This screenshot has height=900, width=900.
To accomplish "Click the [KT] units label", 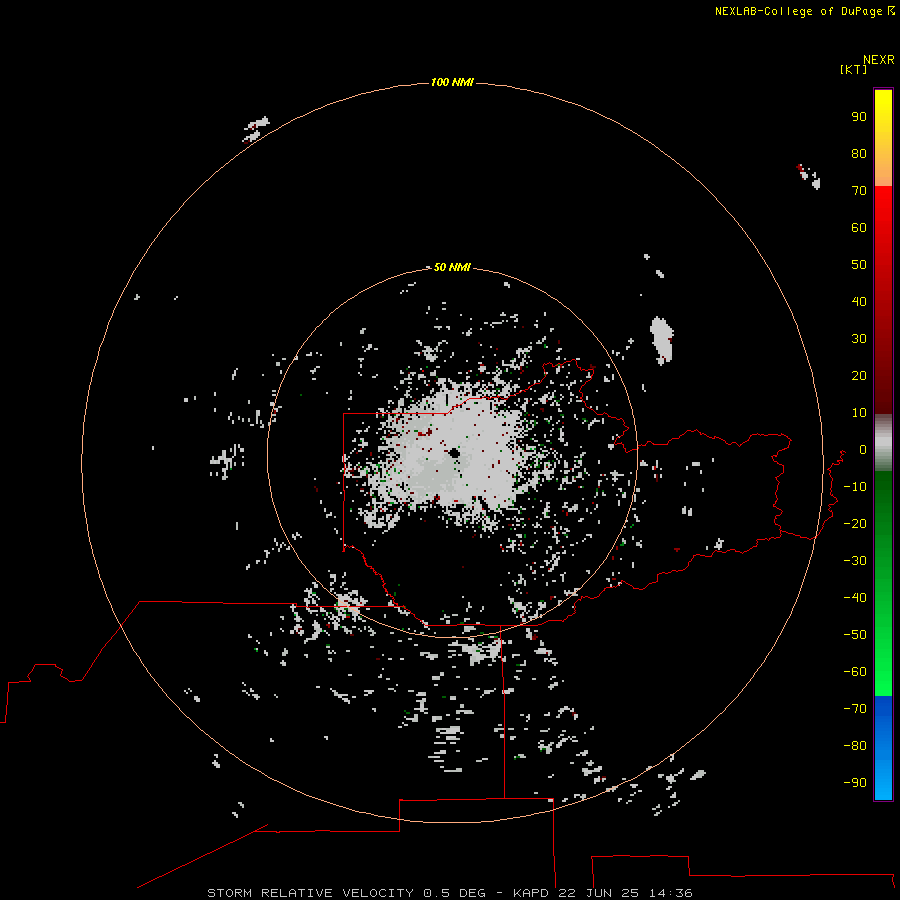I will 853,69.
